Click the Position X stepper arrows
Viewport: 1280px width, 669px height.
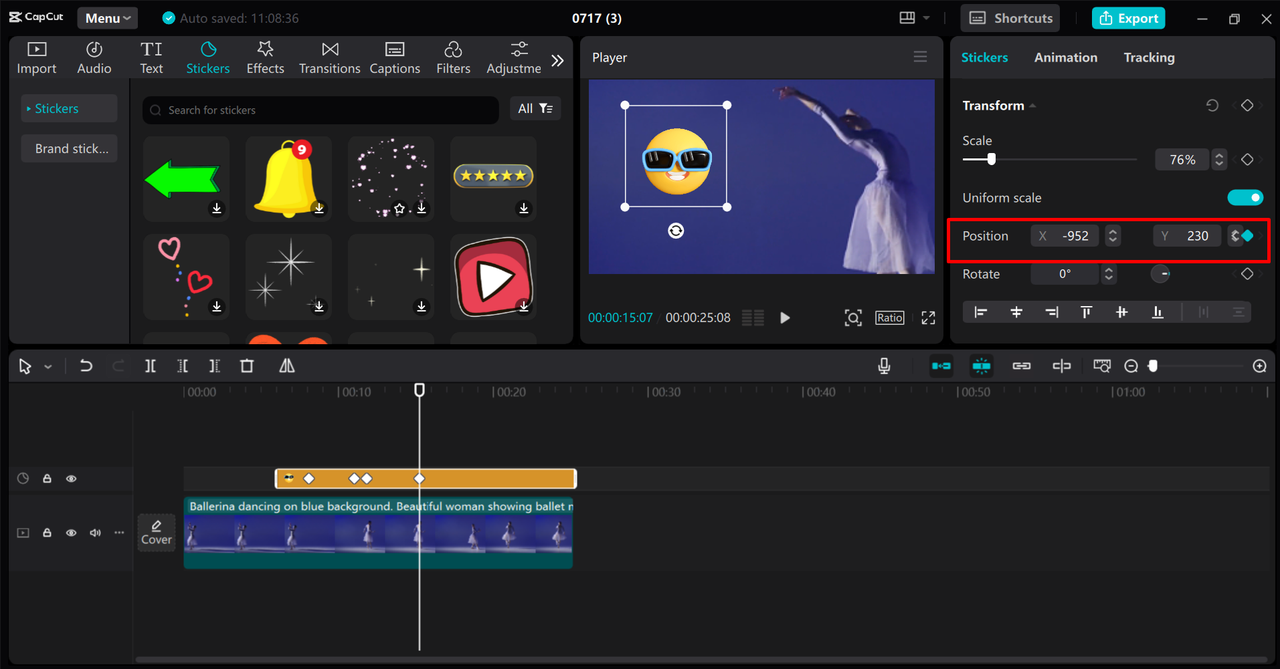(1113, 236)
